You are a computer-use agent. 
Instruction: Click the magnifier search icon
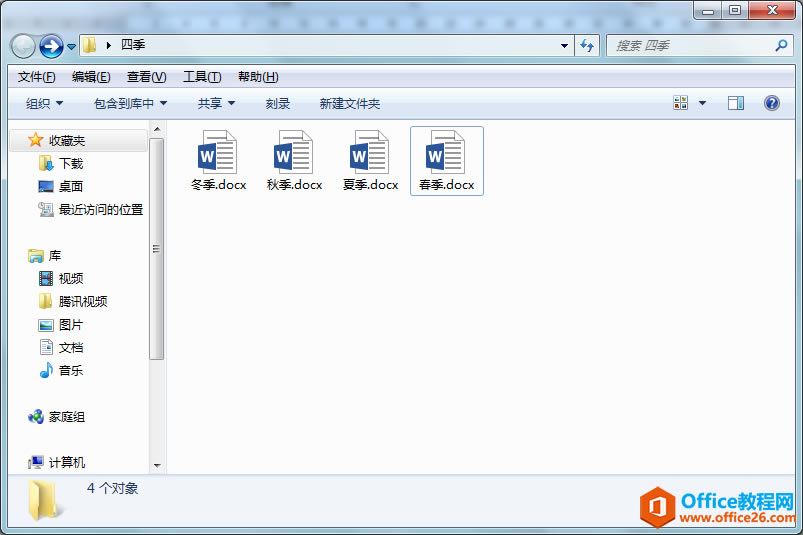click(x=781, y=46)
